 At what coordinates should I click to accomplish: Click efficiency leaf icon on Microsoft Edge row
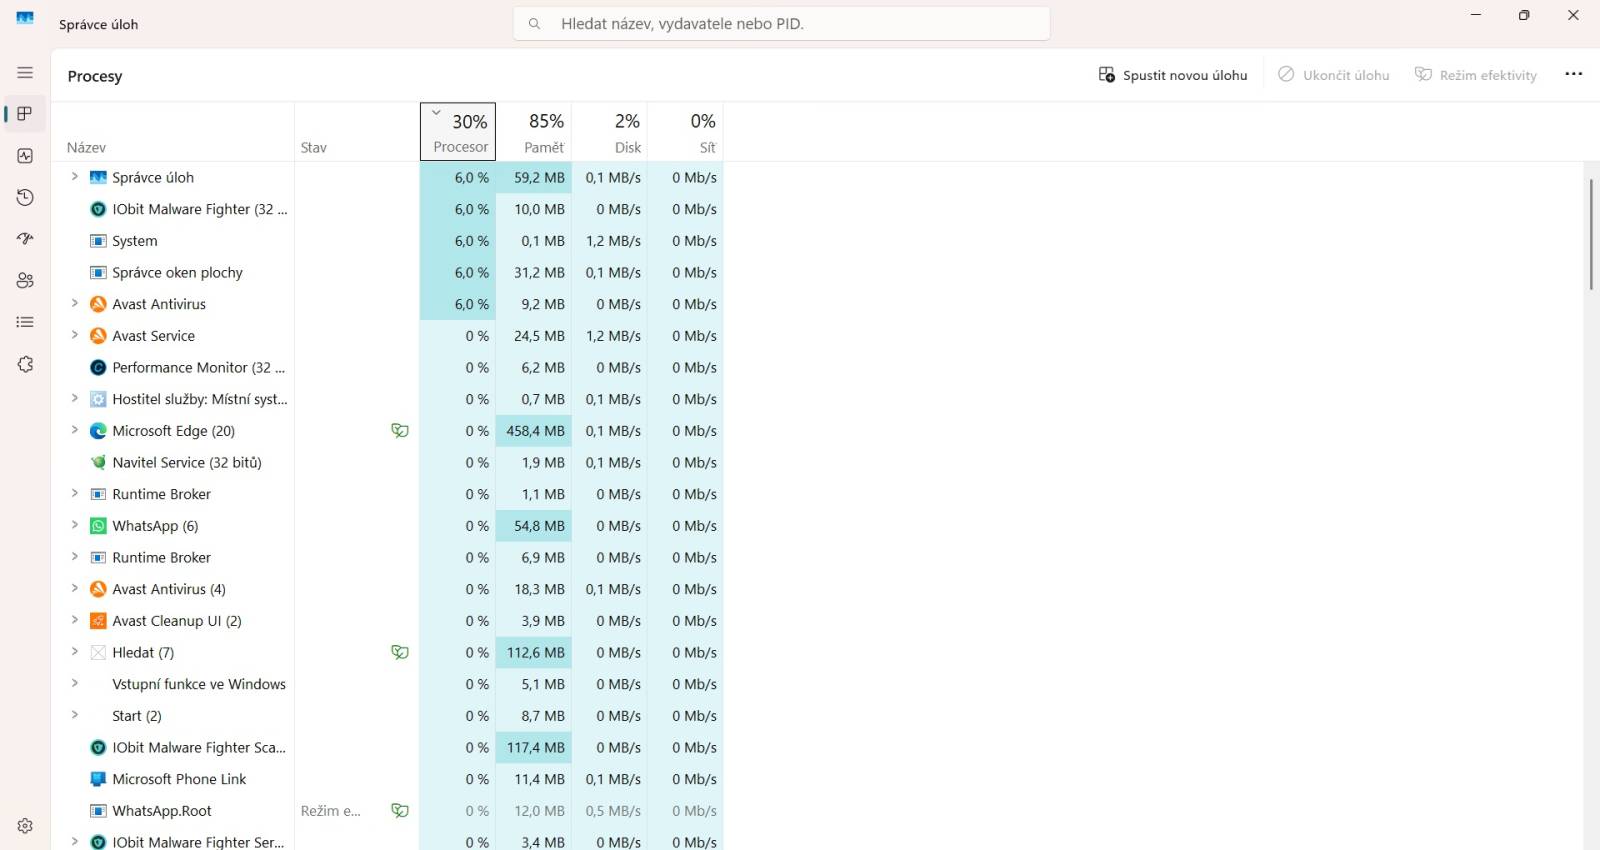(x=400, y=431)
